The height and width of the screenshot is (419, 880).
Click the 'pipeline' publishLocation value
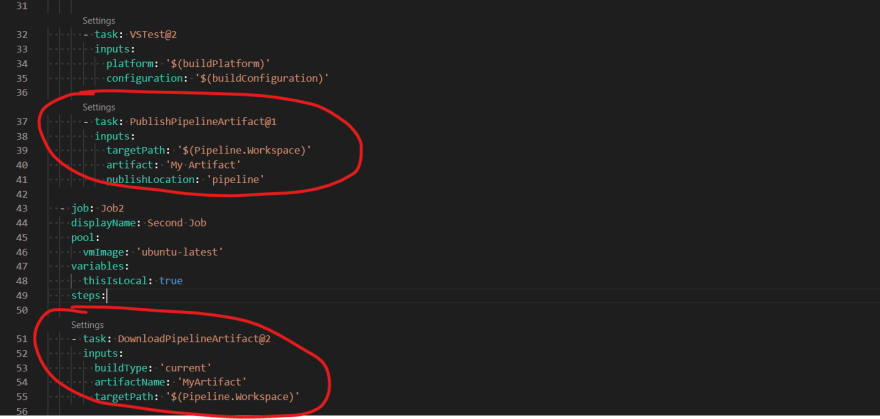coord(234,180)
